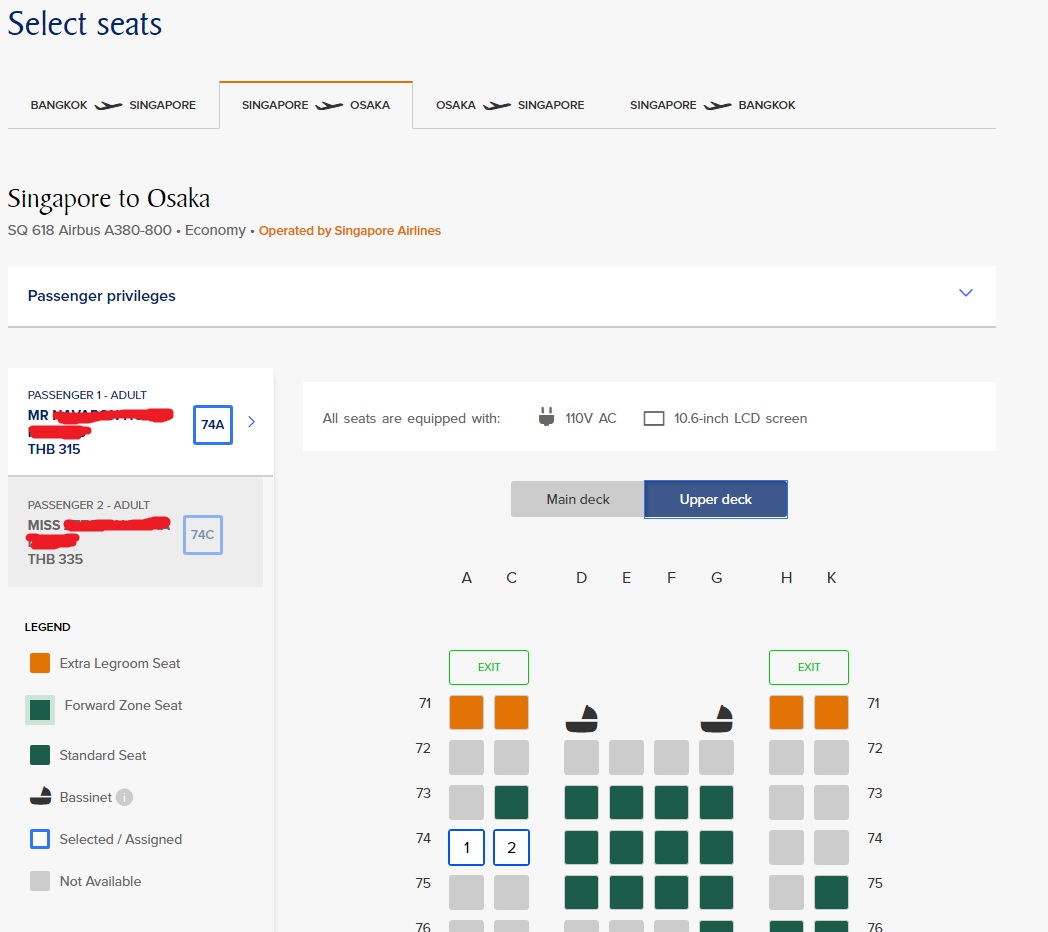Pick standard seat 73C
Image resolution: width=1048 pixels, height=932 pixels.
coord(511,802)
